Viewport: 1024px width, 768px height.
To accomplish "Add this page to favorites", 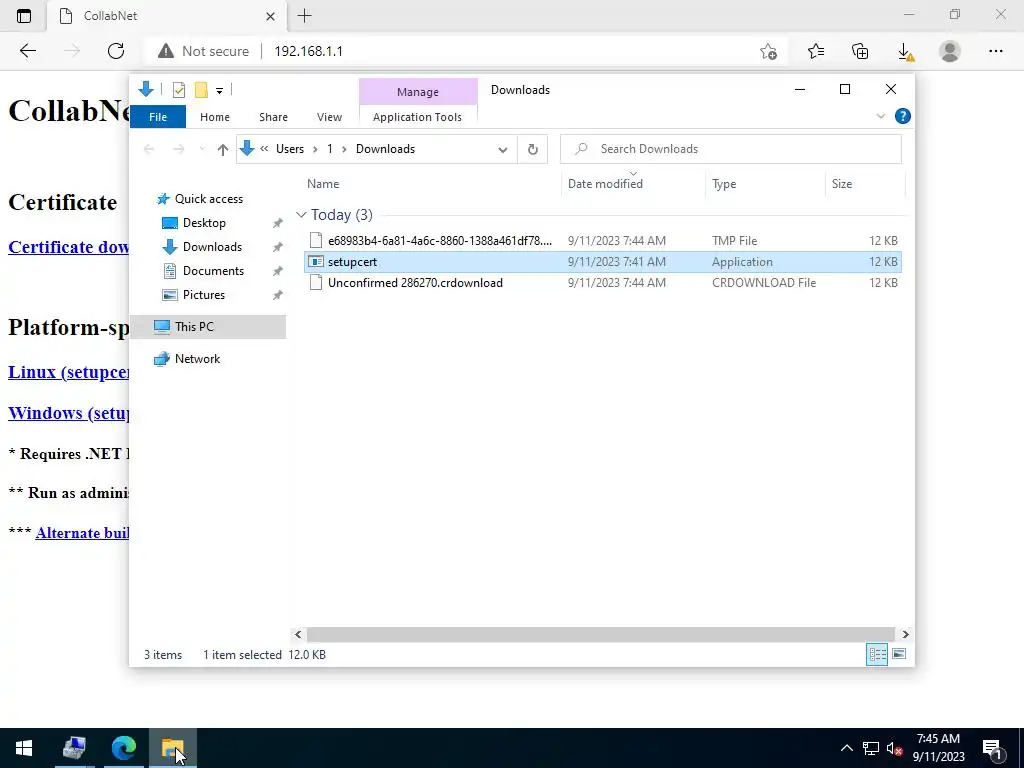I will pos(769,51).
